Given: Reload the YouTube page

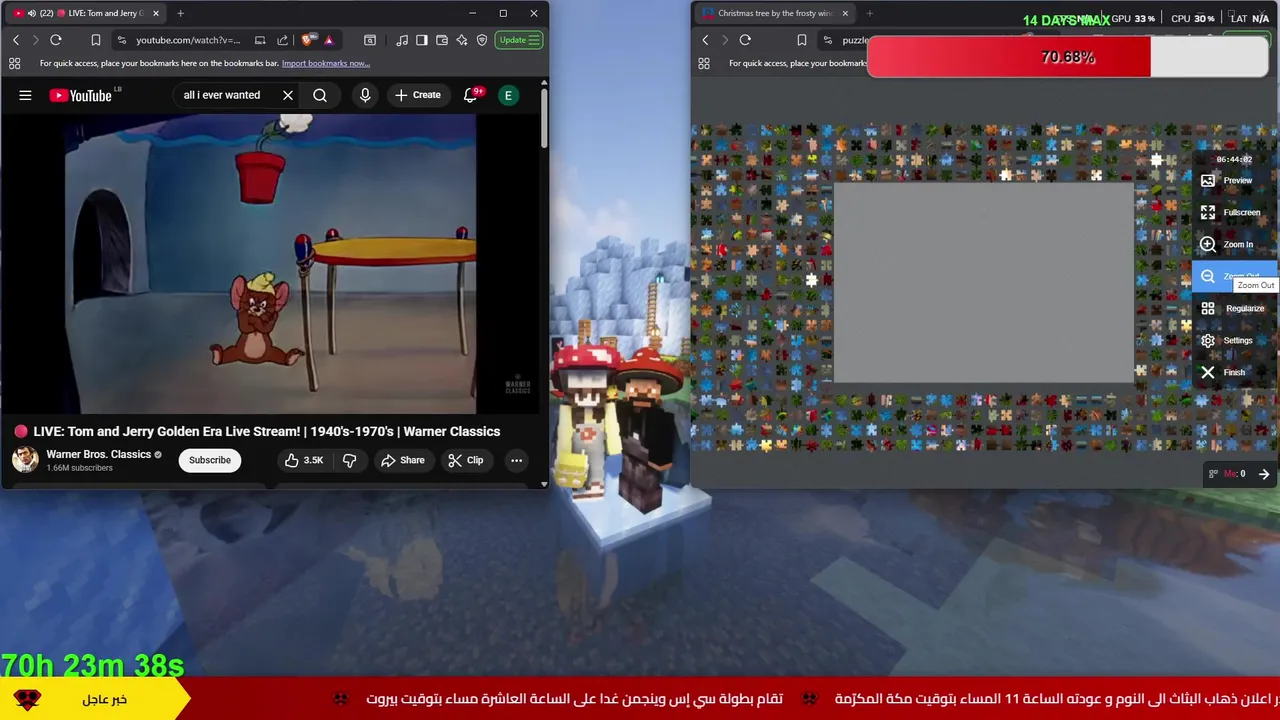Looking at the screenshot, I should tap(56, 40).
